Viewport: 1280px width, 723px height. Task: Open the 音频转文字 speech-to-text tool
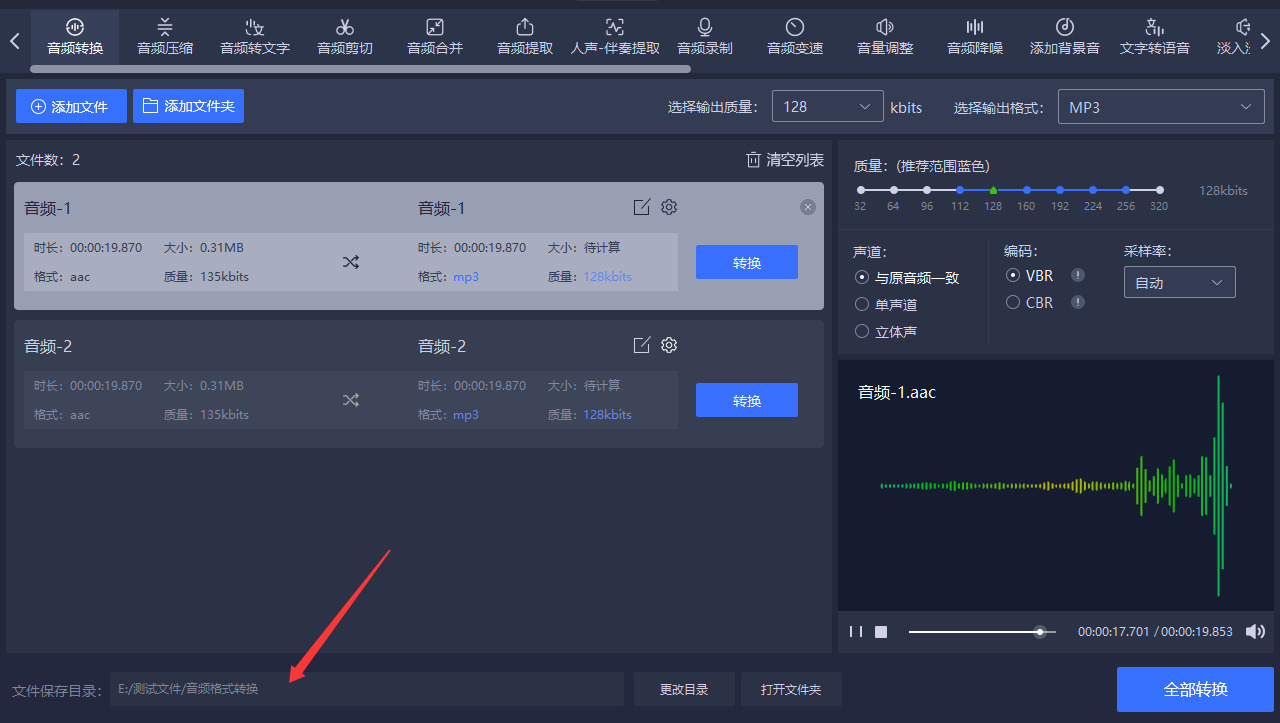tap(255, 36)
